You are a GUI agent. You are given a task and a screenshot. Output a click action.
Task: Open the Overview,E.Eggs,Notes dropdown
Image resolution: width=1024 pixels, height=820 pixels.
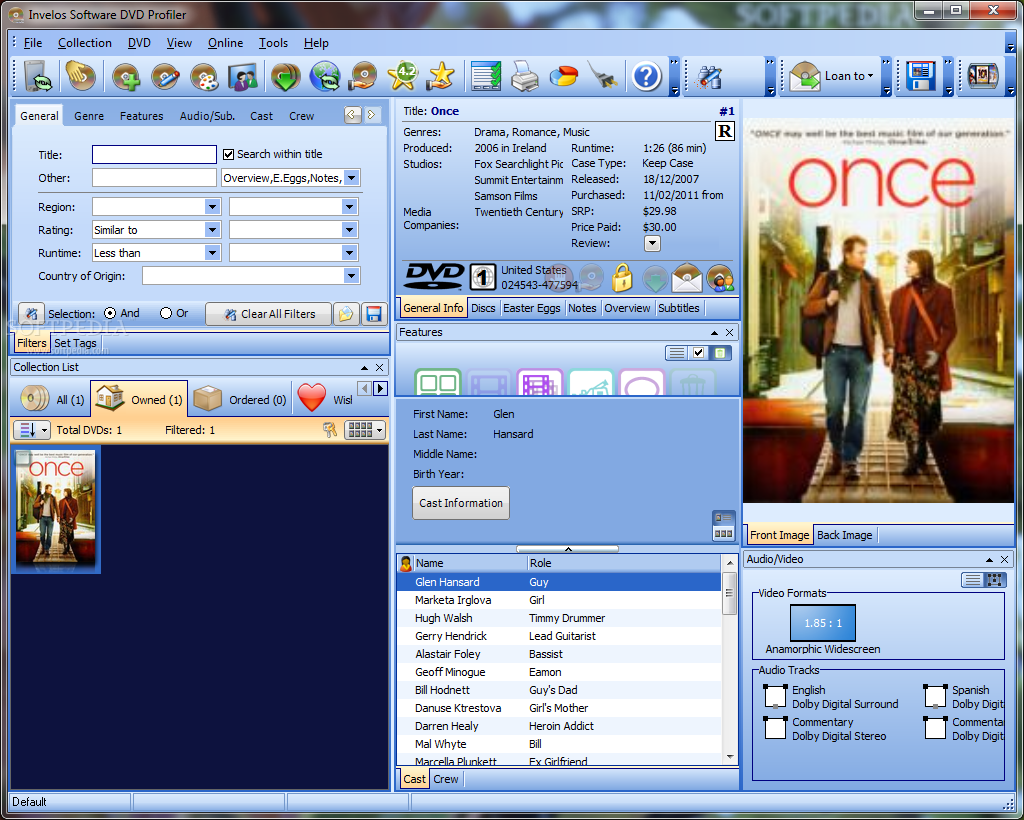click(351, 178)
